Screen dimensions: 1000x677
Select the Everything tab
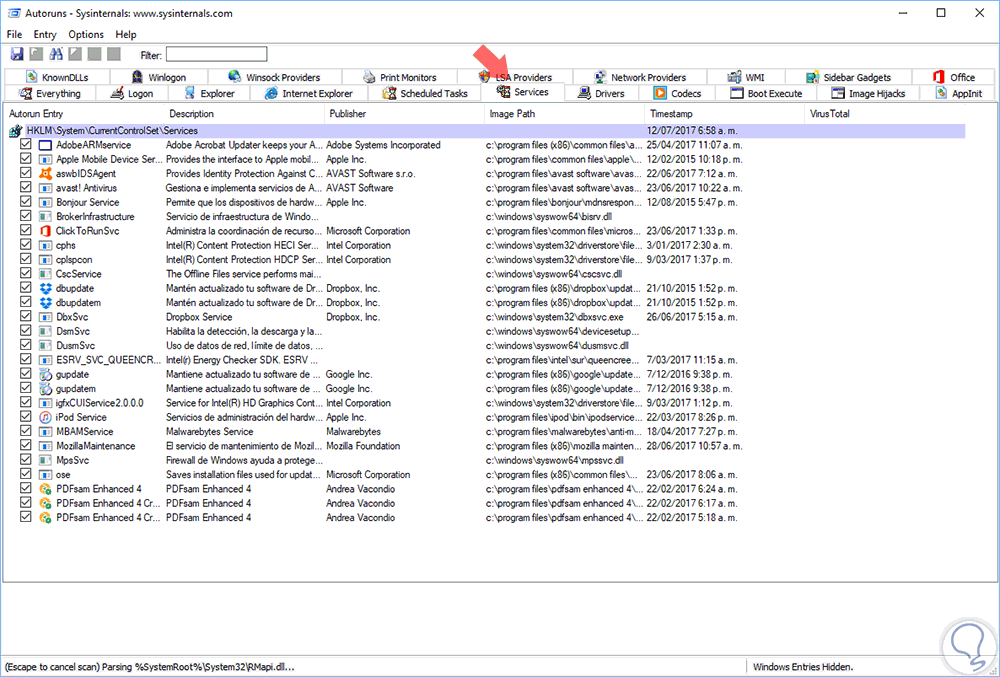point(50,93)
